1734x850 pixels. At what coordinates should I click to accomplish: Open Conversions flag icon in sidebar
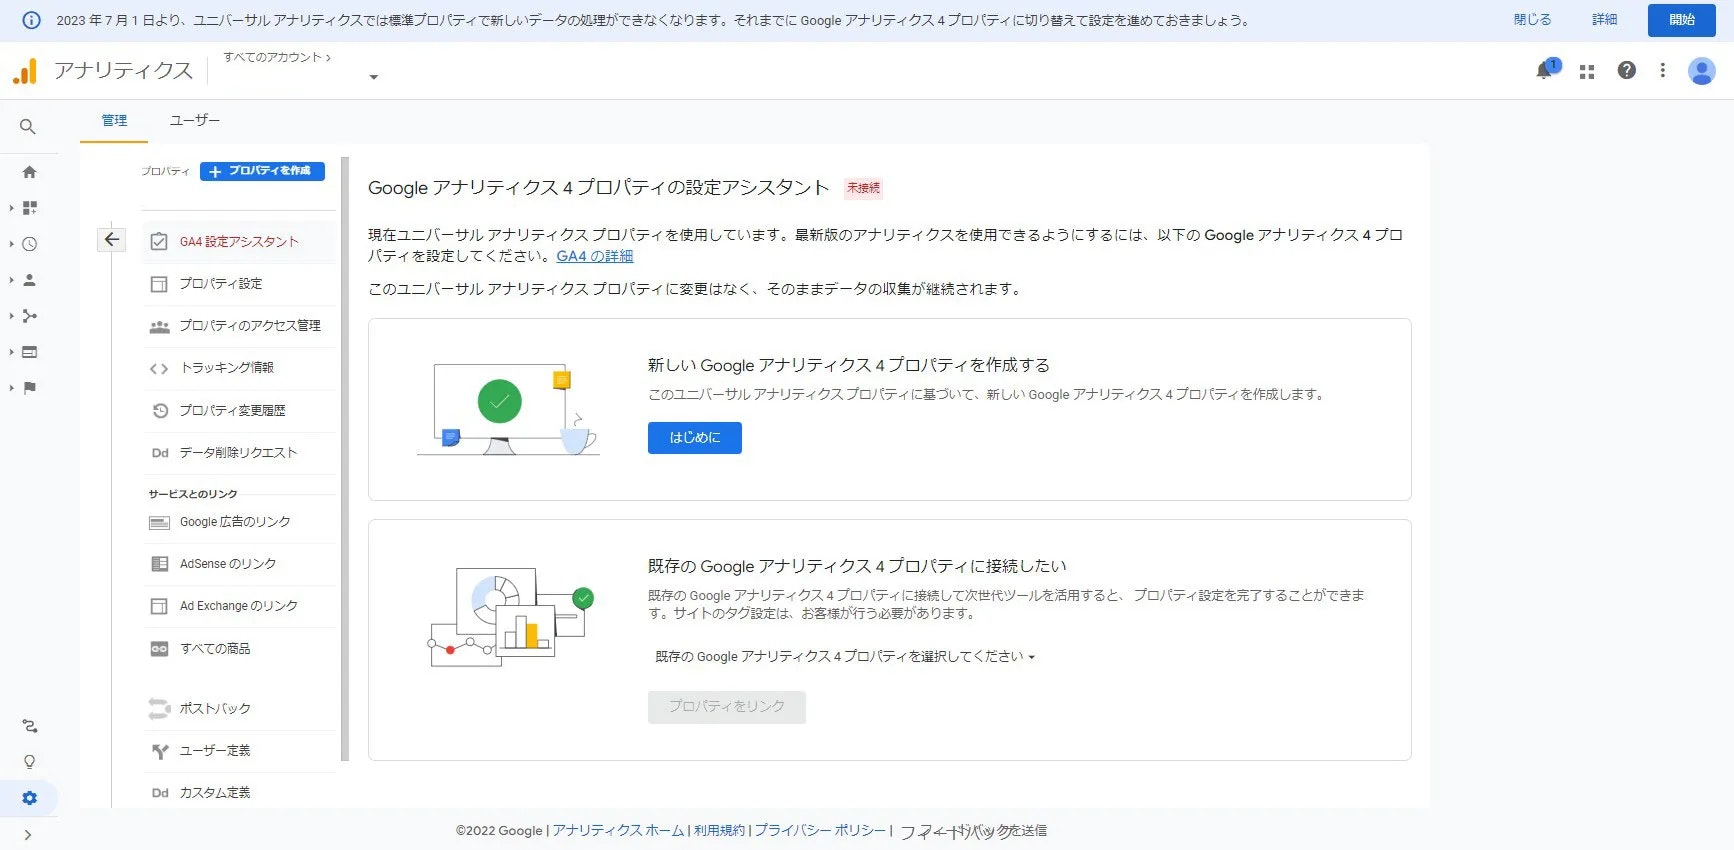[x=29, y=388]
